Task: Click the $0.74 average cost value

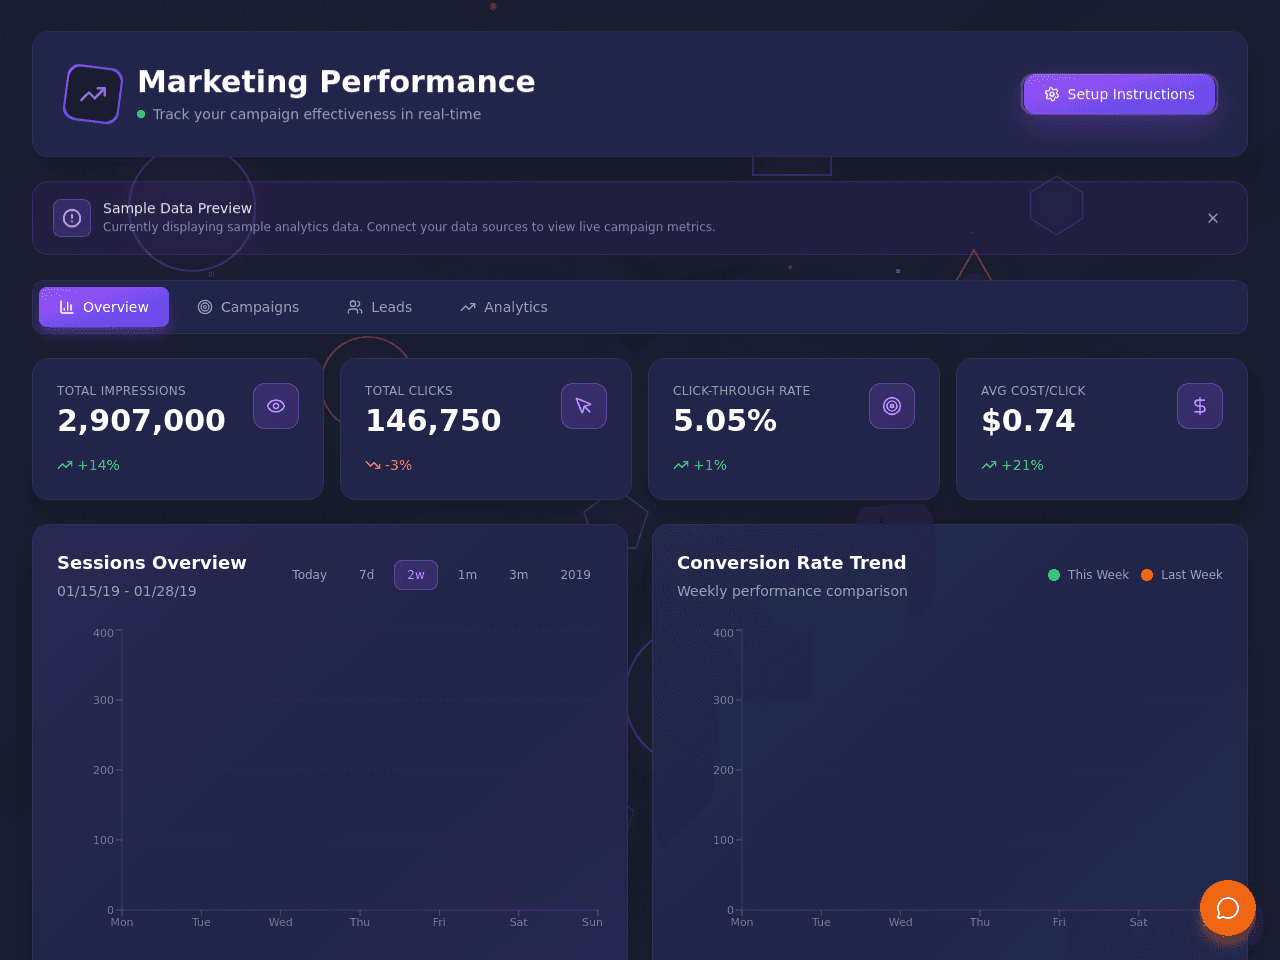Action: (1028, 421)
